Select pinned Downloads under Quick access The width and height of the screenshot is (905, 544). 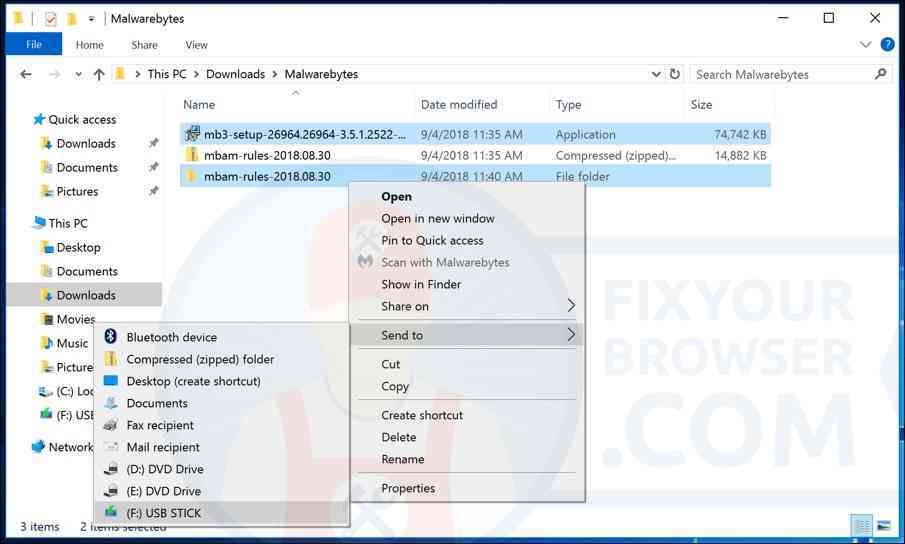pyautogui.click(x=86, y=143)
